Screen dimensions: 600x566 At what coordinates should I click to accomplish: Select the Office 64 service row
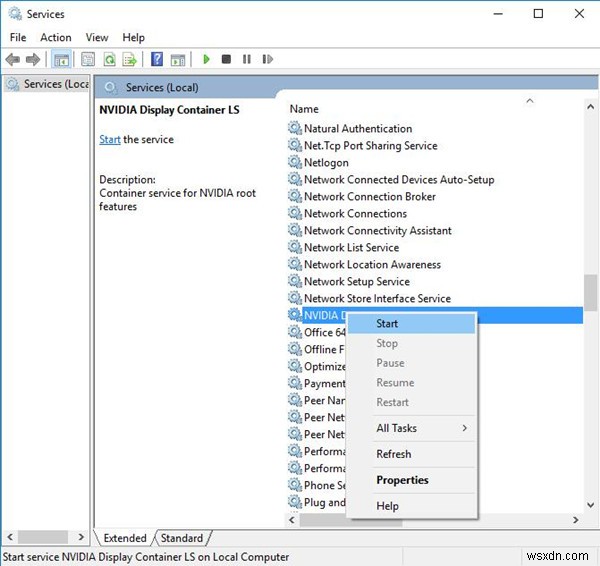tap(317, 332)
